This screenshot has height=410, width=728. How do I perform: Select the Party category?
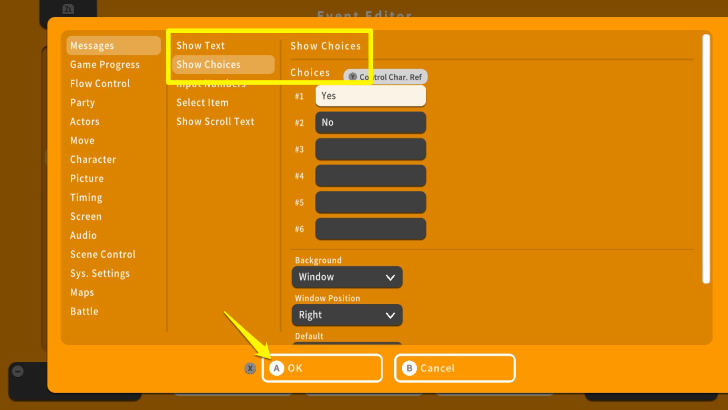[82, 103]
